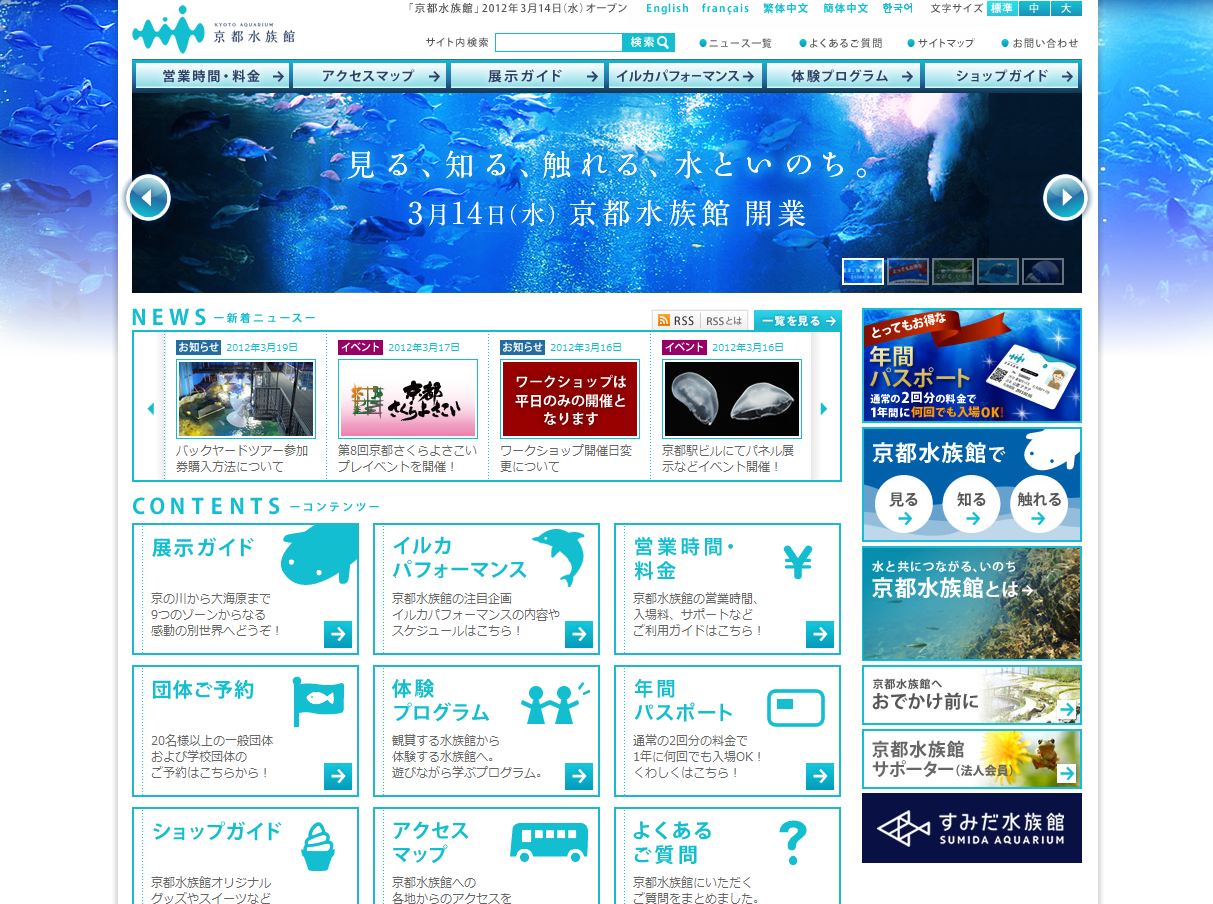Open おでかけ前に sidebar banner
Screen dimensions: 1213x904
972,695
